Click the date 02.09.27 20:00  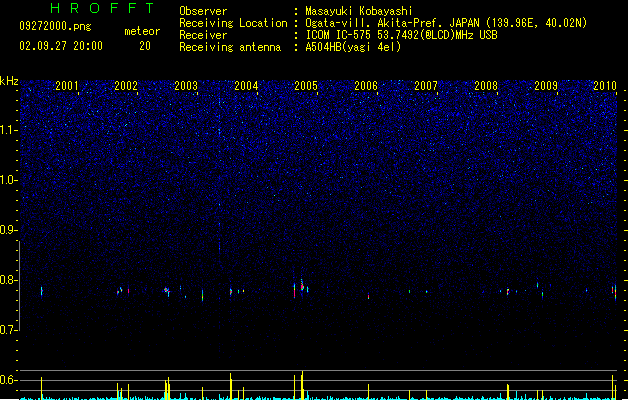coord(61,46)
